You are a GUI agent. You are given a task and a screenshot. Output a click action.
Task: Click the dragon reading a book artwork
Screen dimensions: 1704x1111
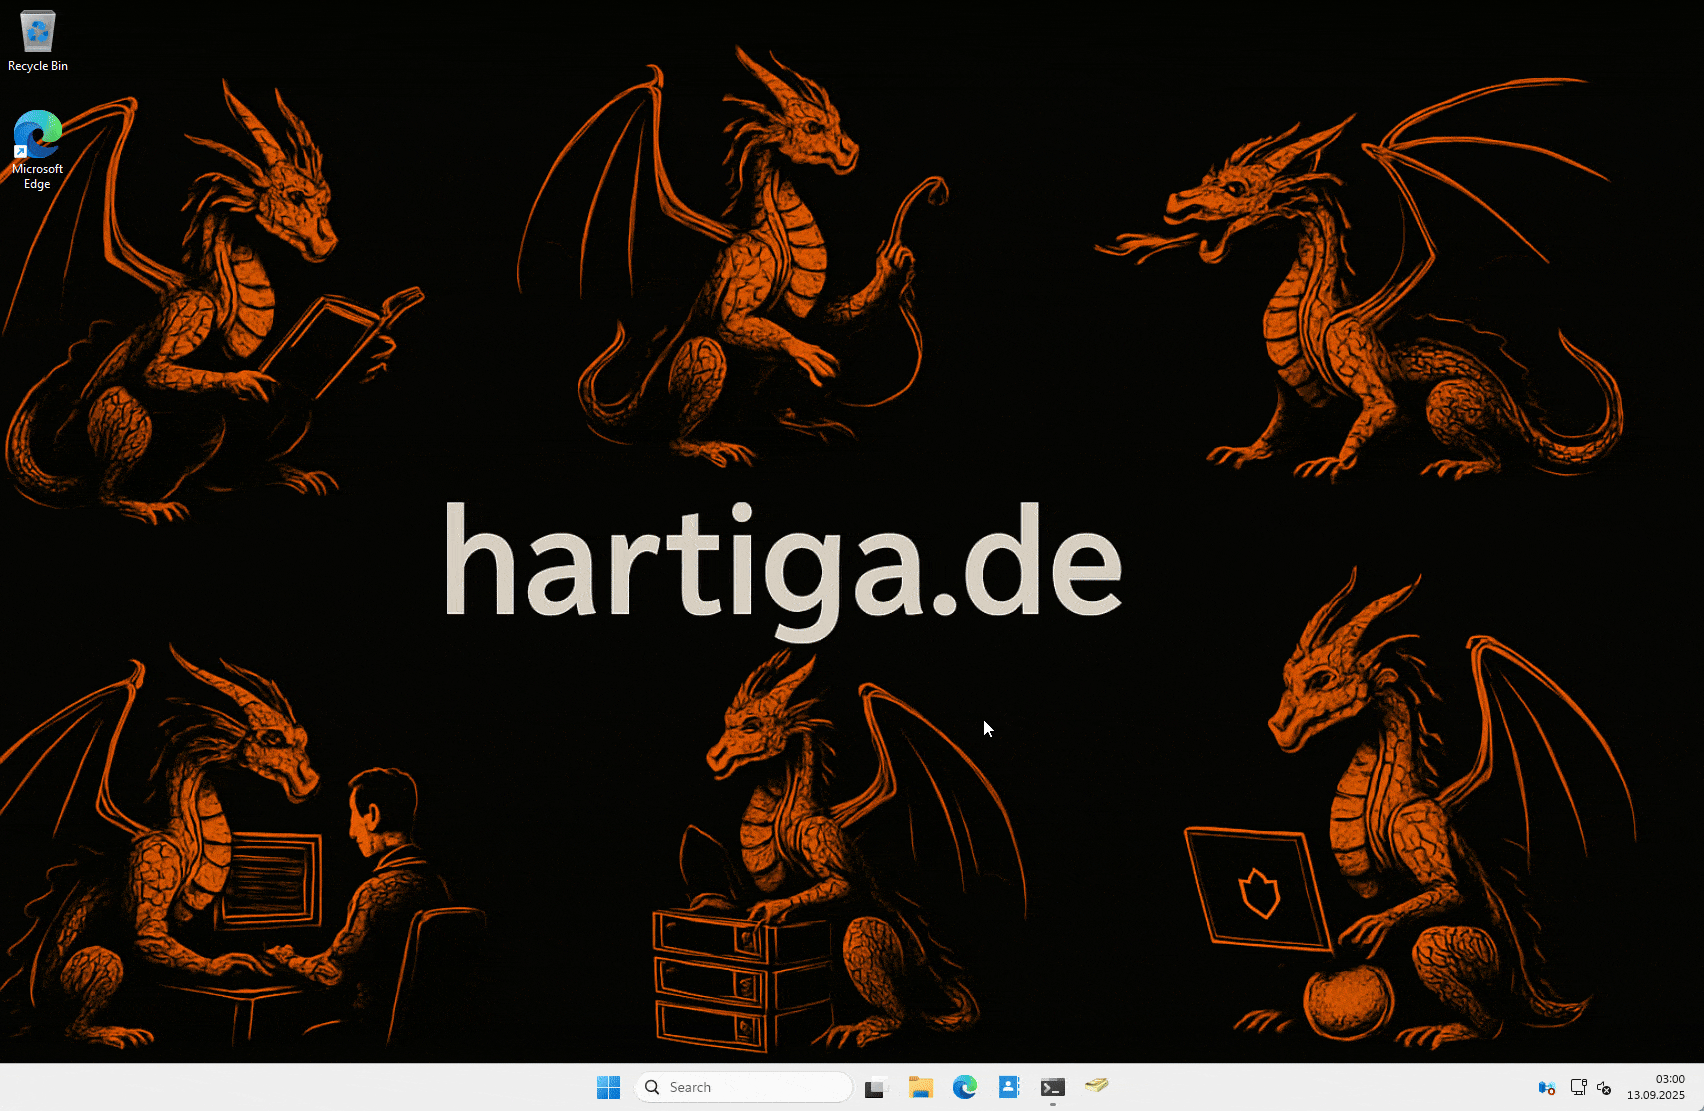(x=230, y=300)
